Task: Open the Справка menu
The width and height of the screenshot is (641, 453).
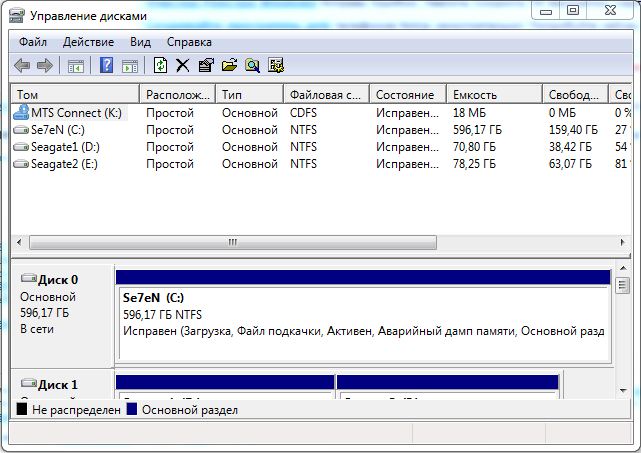Action: pos(189,42)
